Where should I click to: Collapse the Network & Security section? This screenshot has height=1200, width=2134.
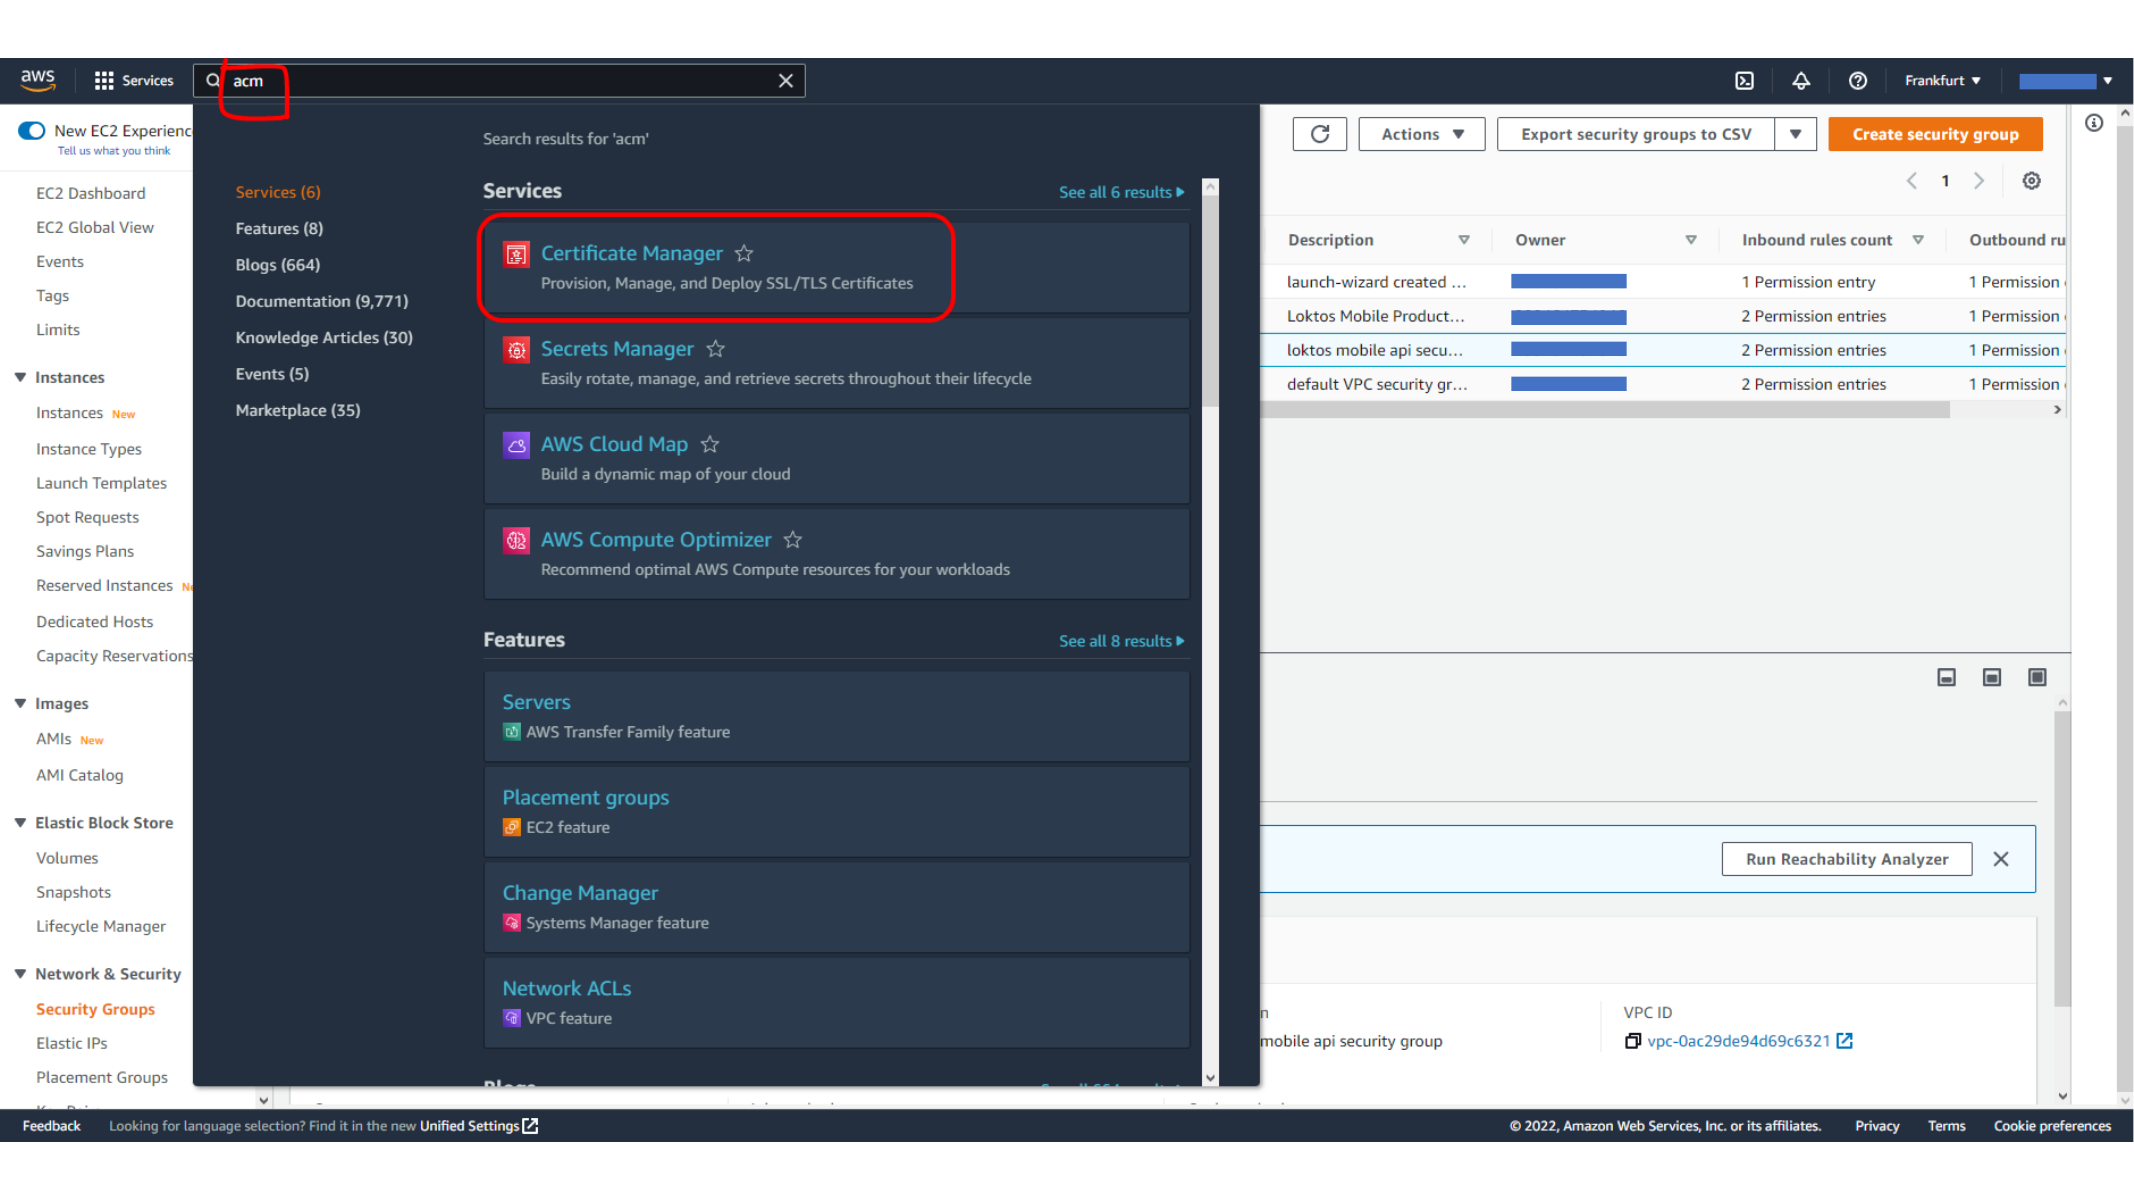[x=20, y=973]
